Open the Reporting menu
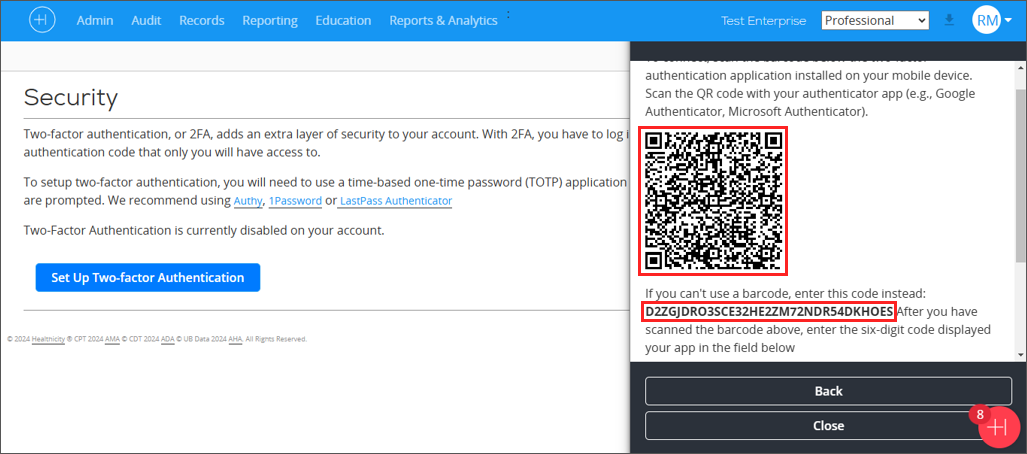Image resolution: width=1027 pixels, height=454 pixels. click(270, 21)
